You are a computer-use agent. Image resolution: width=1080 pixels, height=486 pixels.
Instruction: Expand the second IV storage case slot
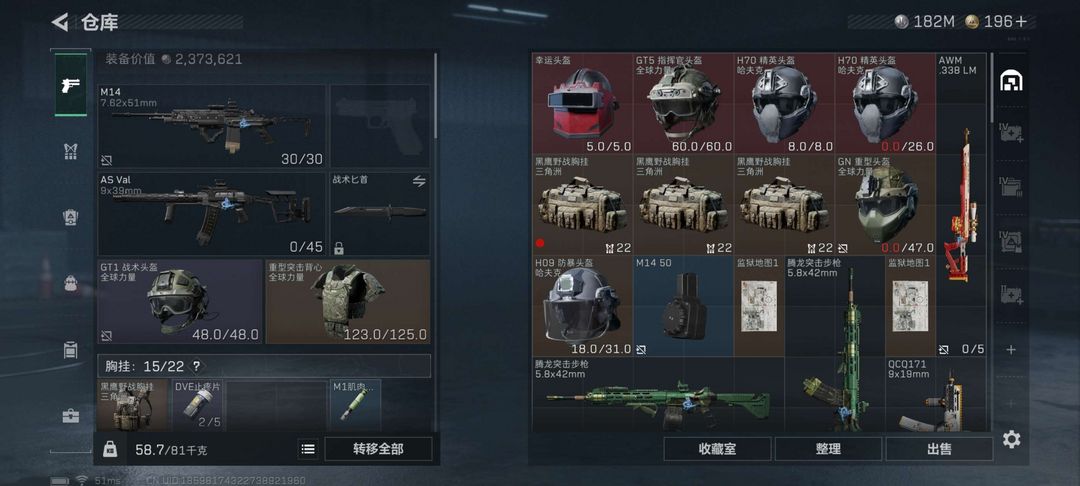coord(1010,186)
